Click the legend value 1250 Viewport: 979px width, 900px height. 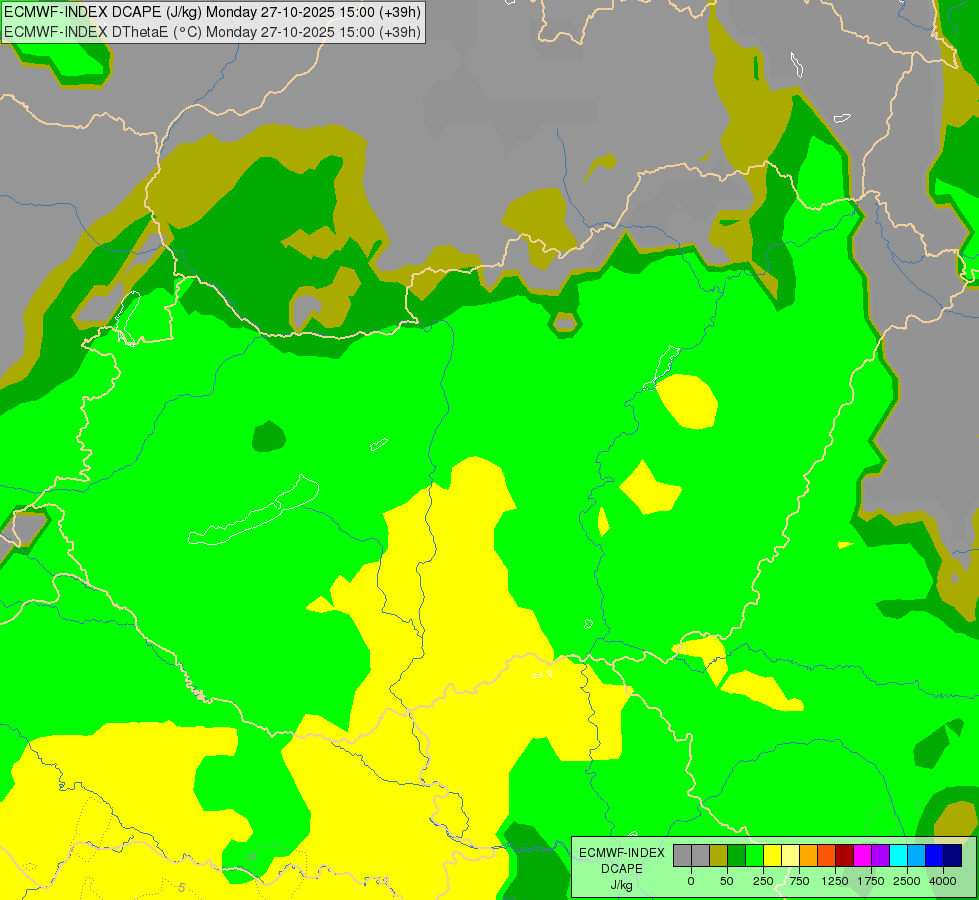click(835, 881)
